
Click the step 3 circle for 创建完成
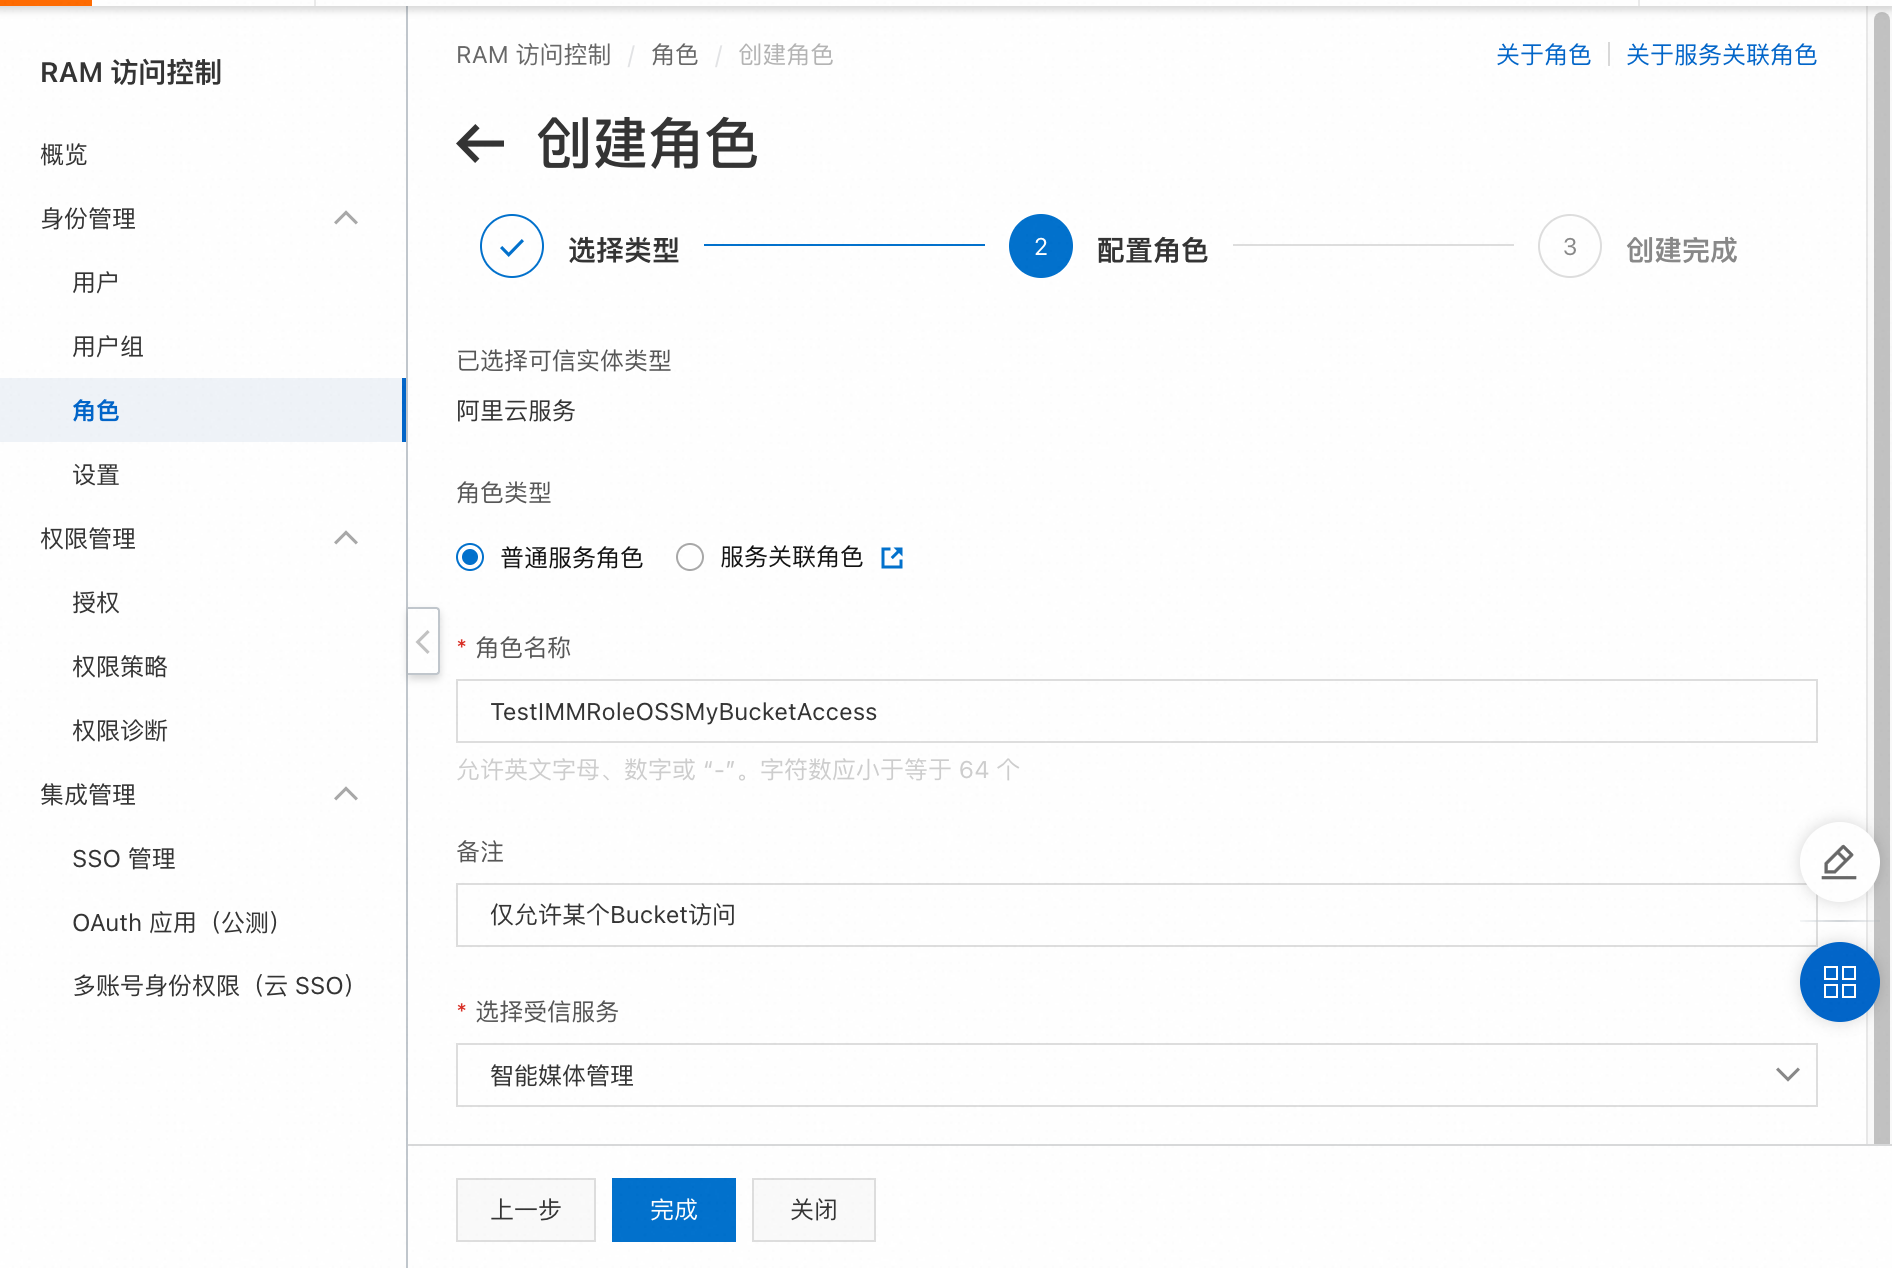[1570, 246]
